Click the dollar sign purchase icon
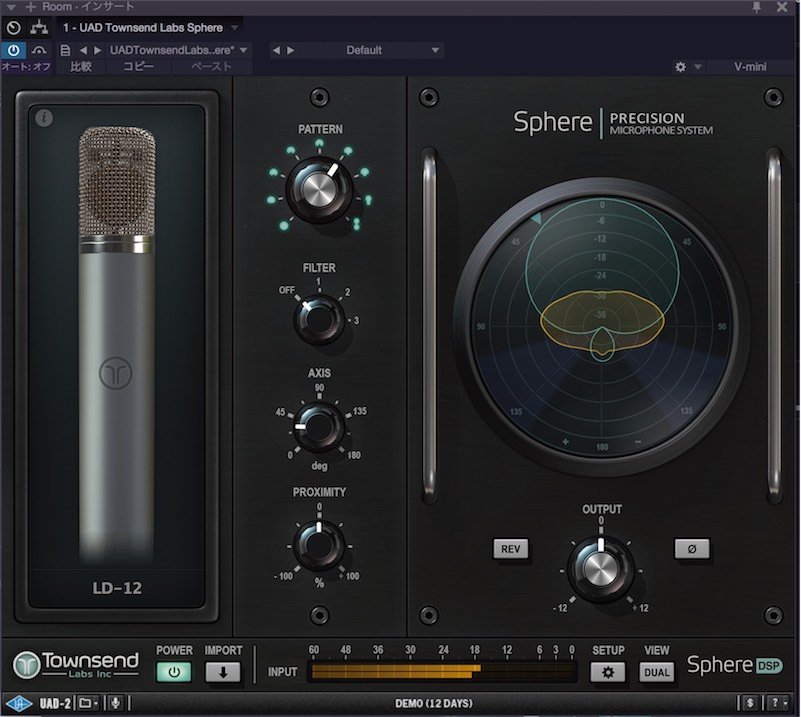The image size is (801, 717). click(749, 704)
